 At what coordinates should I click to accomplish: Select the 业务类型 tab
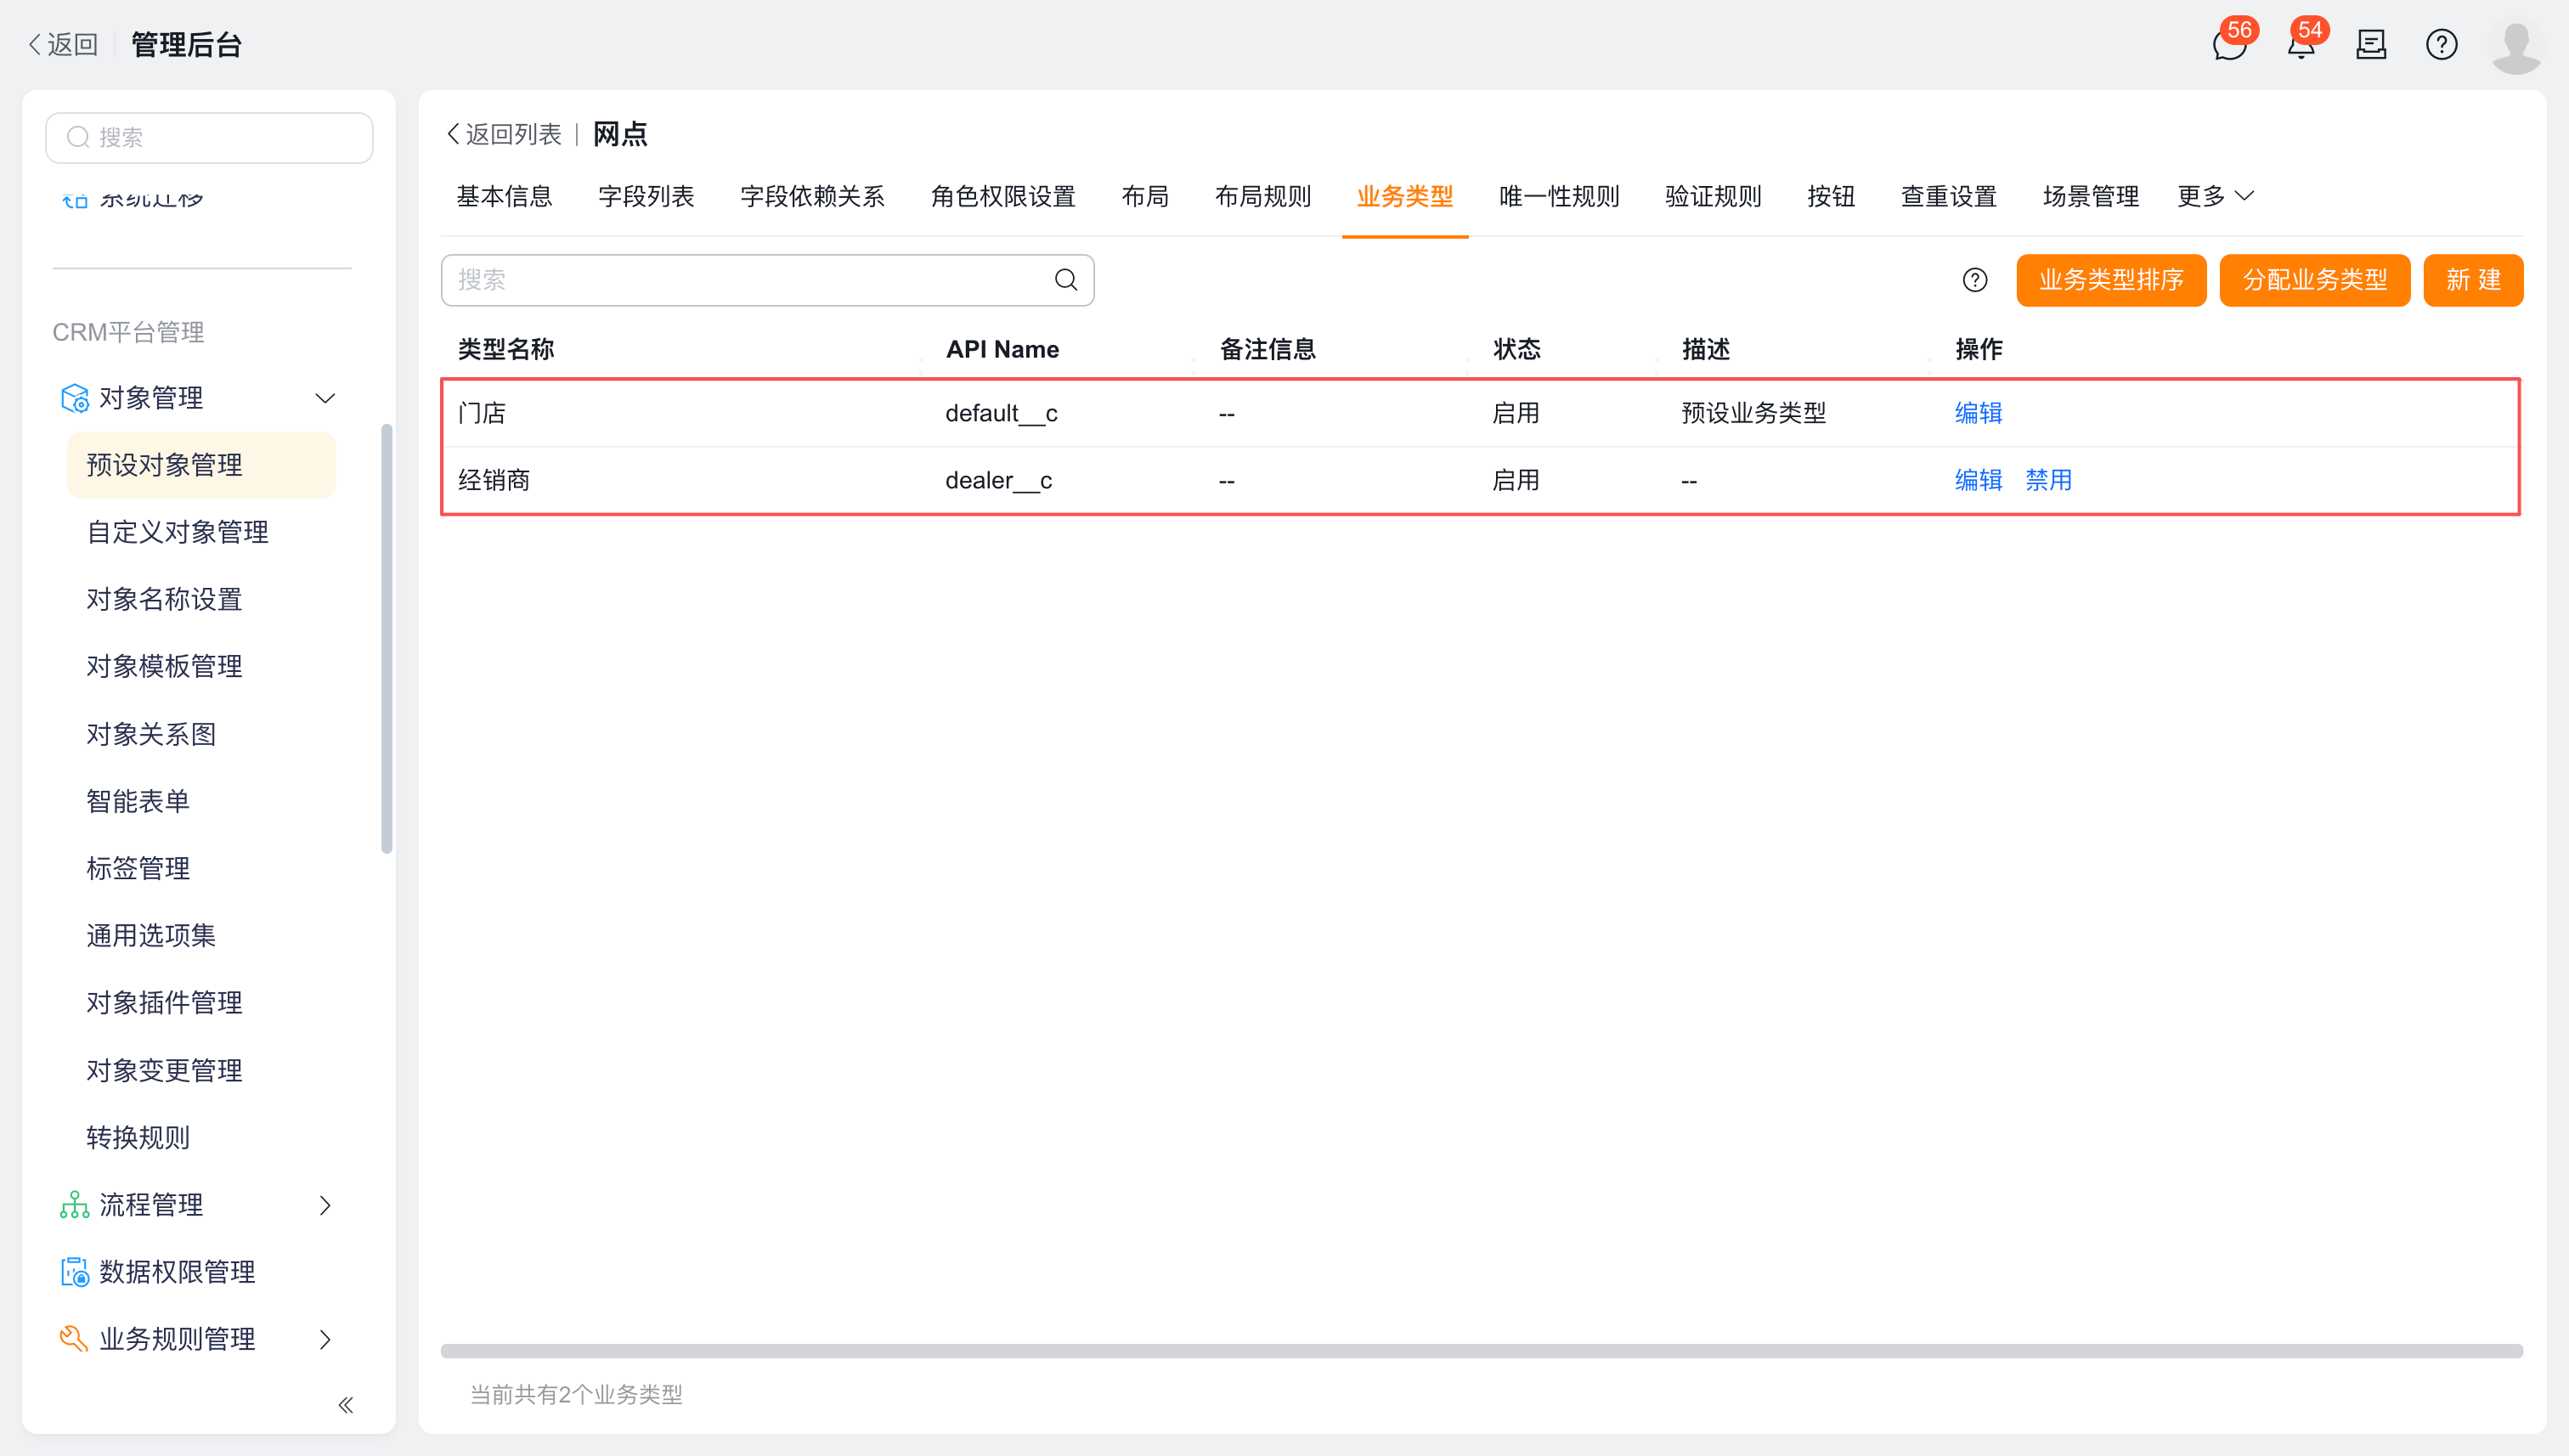[x=1404, y=196]
